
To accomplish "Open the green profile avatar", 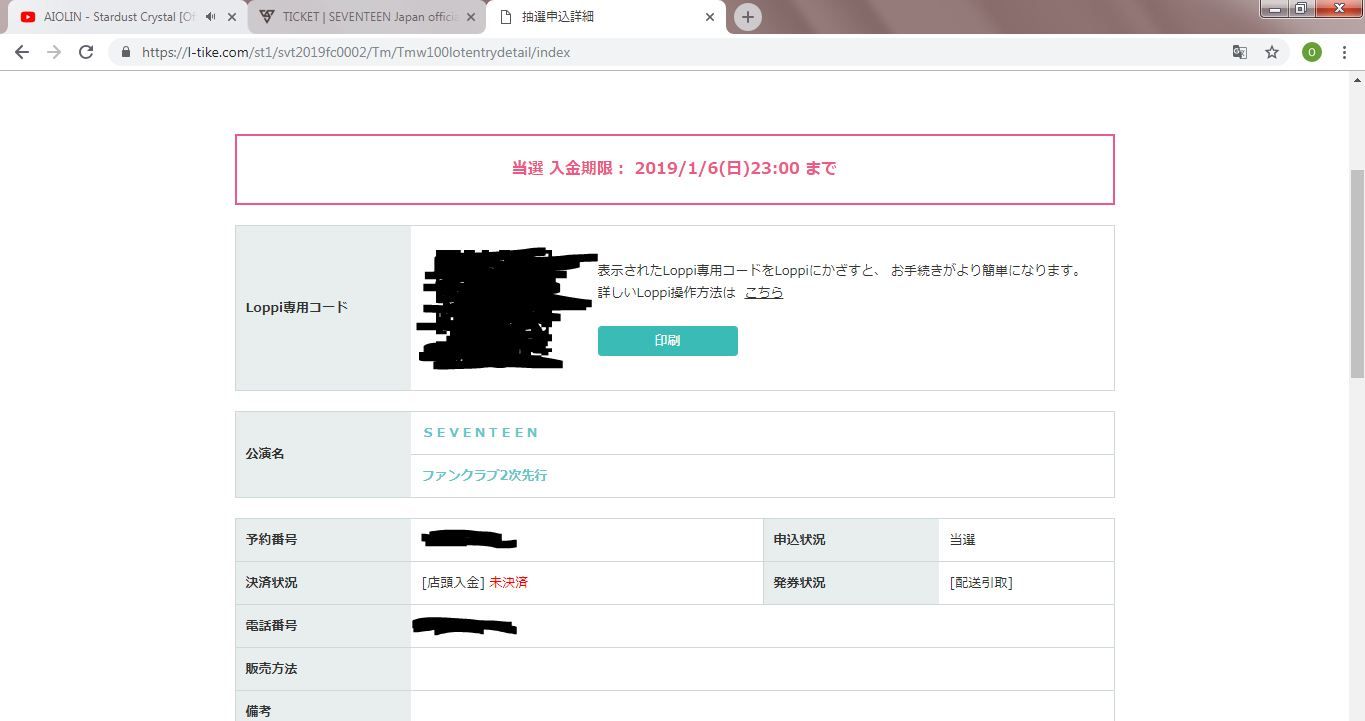I will click(x=1311, y=52).
